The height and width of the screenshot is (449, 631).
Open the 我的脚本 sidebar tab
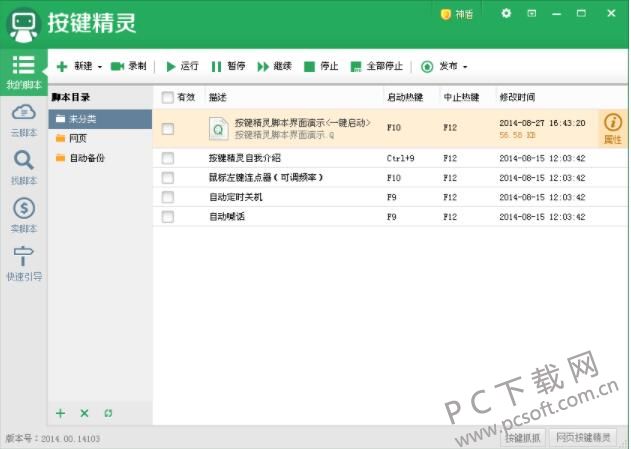[x=24, y=72]
